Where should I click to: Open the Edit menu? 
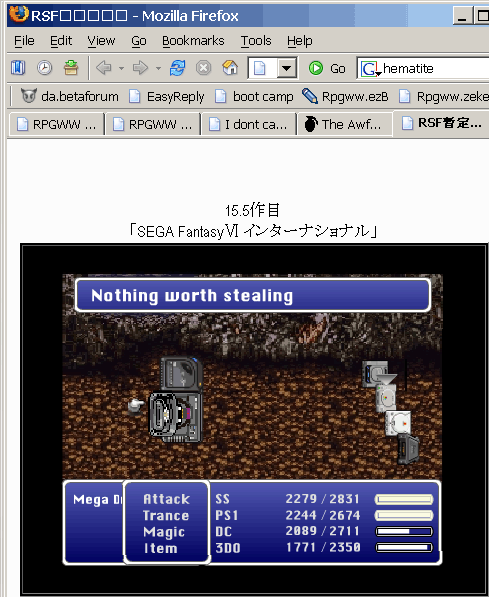coord(61,40)
